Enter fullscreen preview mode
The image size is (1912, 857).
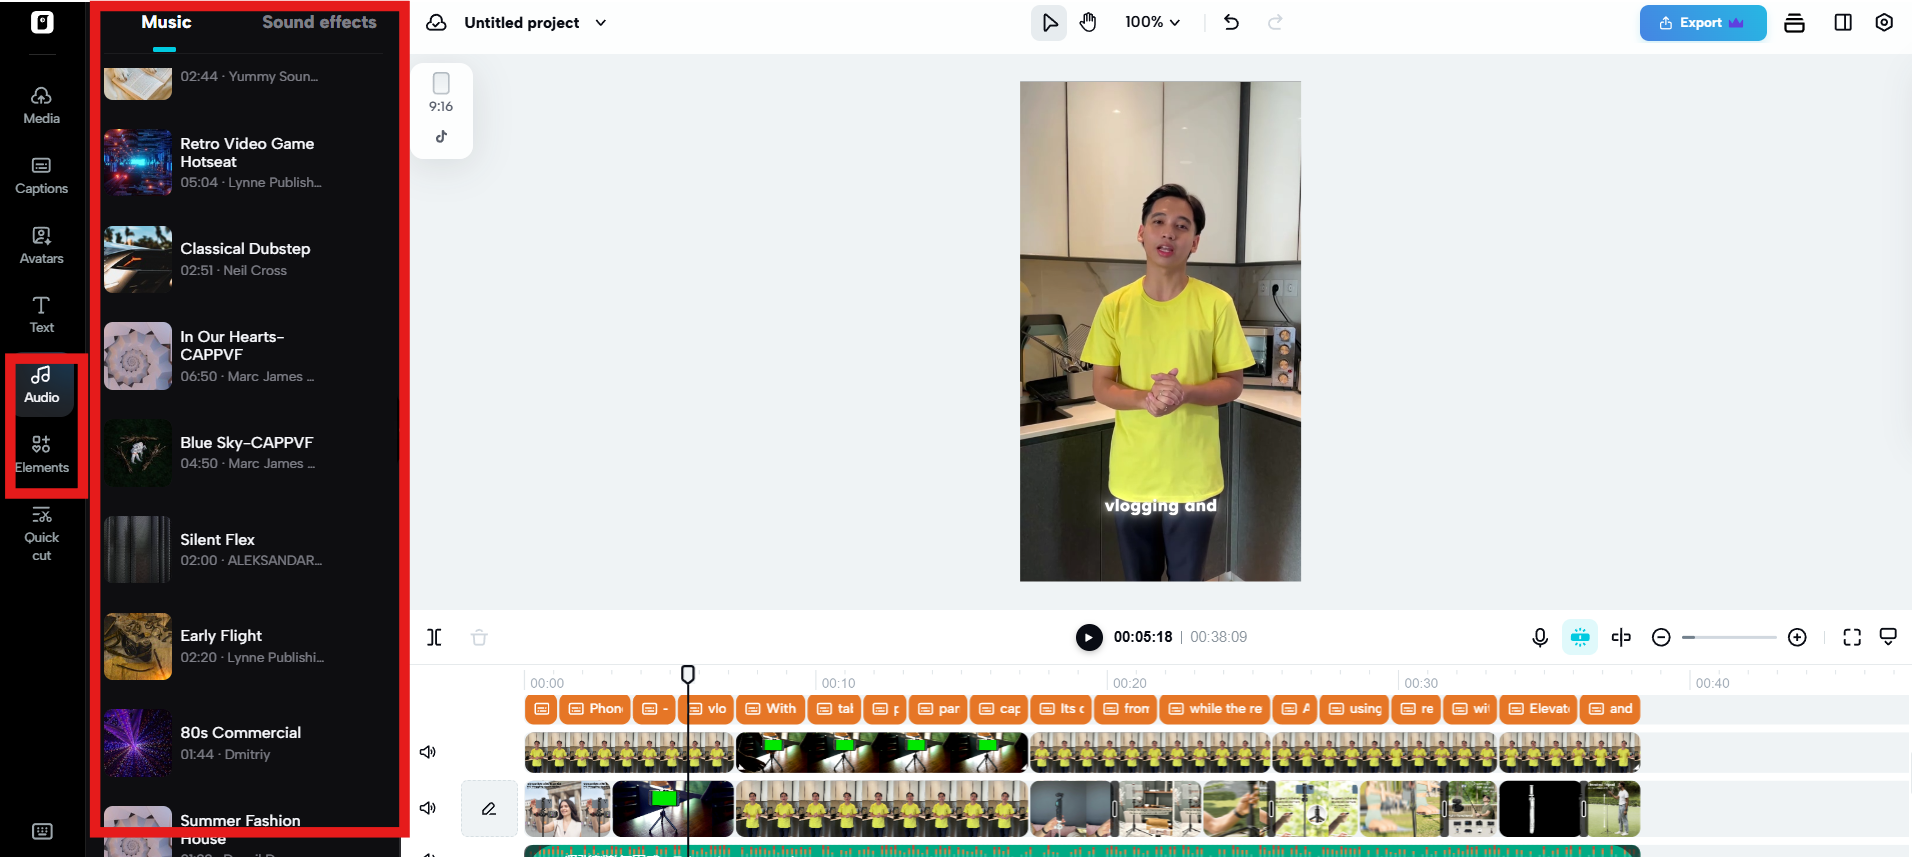tap(1852, 637)
